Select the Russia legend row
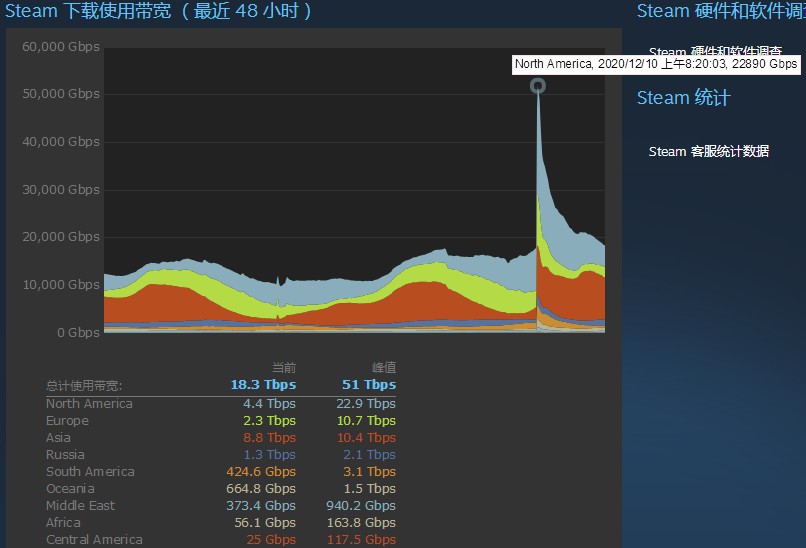This screenshot has height=548, width=806. point(221,454)
